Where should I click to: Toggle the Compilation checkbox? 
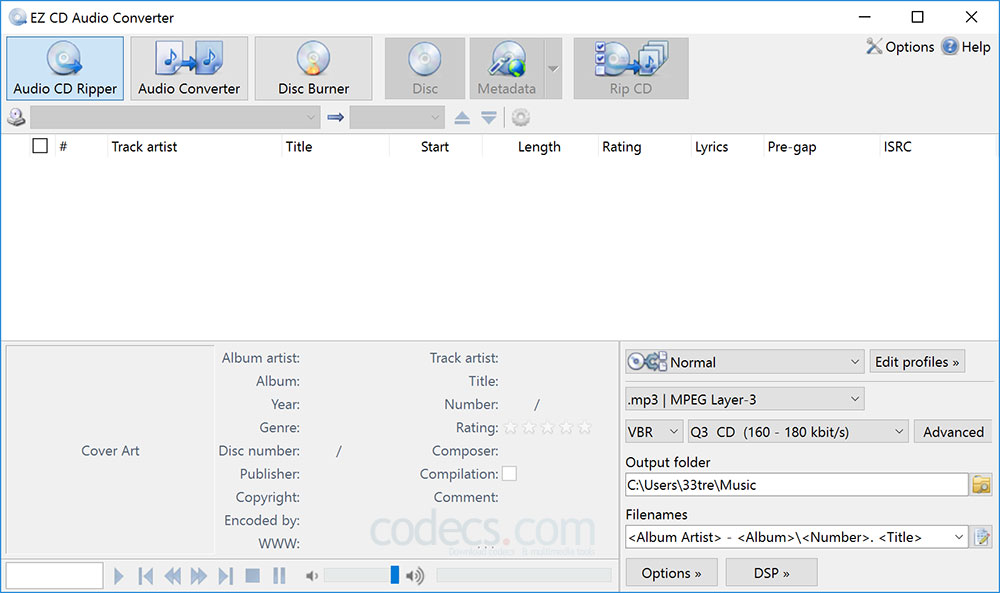(509, 474)
